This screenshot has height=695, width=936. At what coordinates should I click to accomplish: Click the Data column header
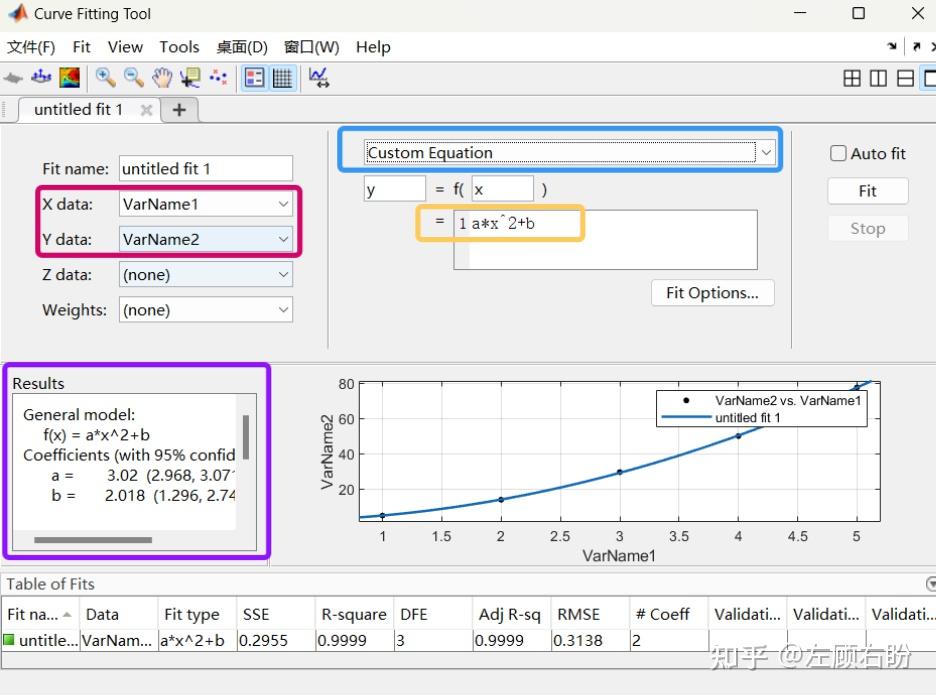118,614
